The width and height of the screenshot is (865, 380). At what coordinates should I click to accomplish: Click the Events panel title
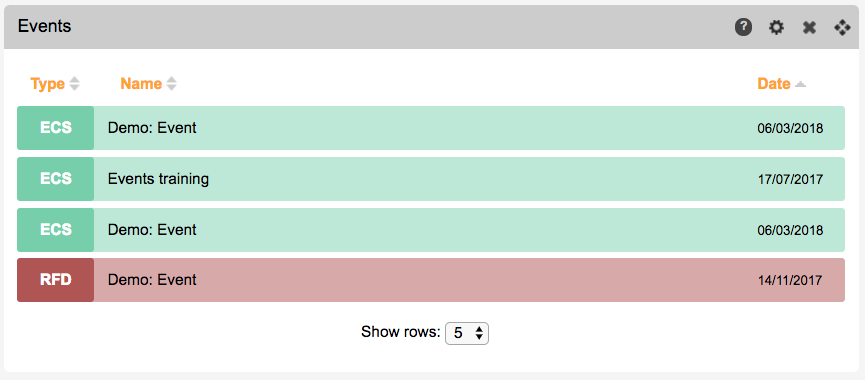coord(44,26)
